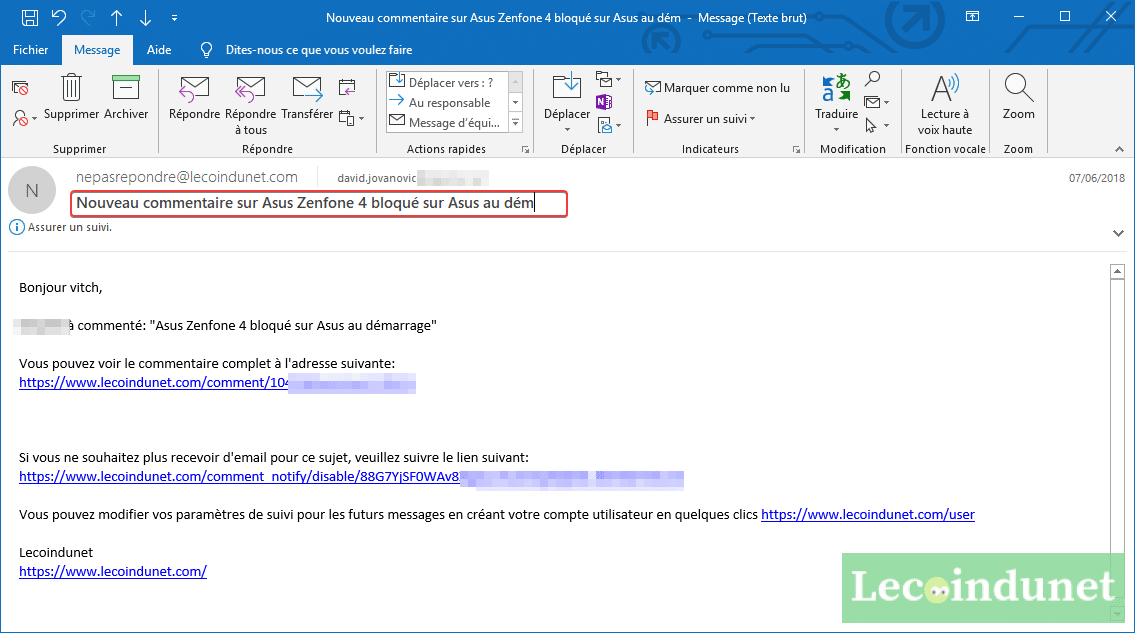This screenshot has height=633, width=1135.
Task: Click the message date 07/06/2018
Action: [1097, 178]
